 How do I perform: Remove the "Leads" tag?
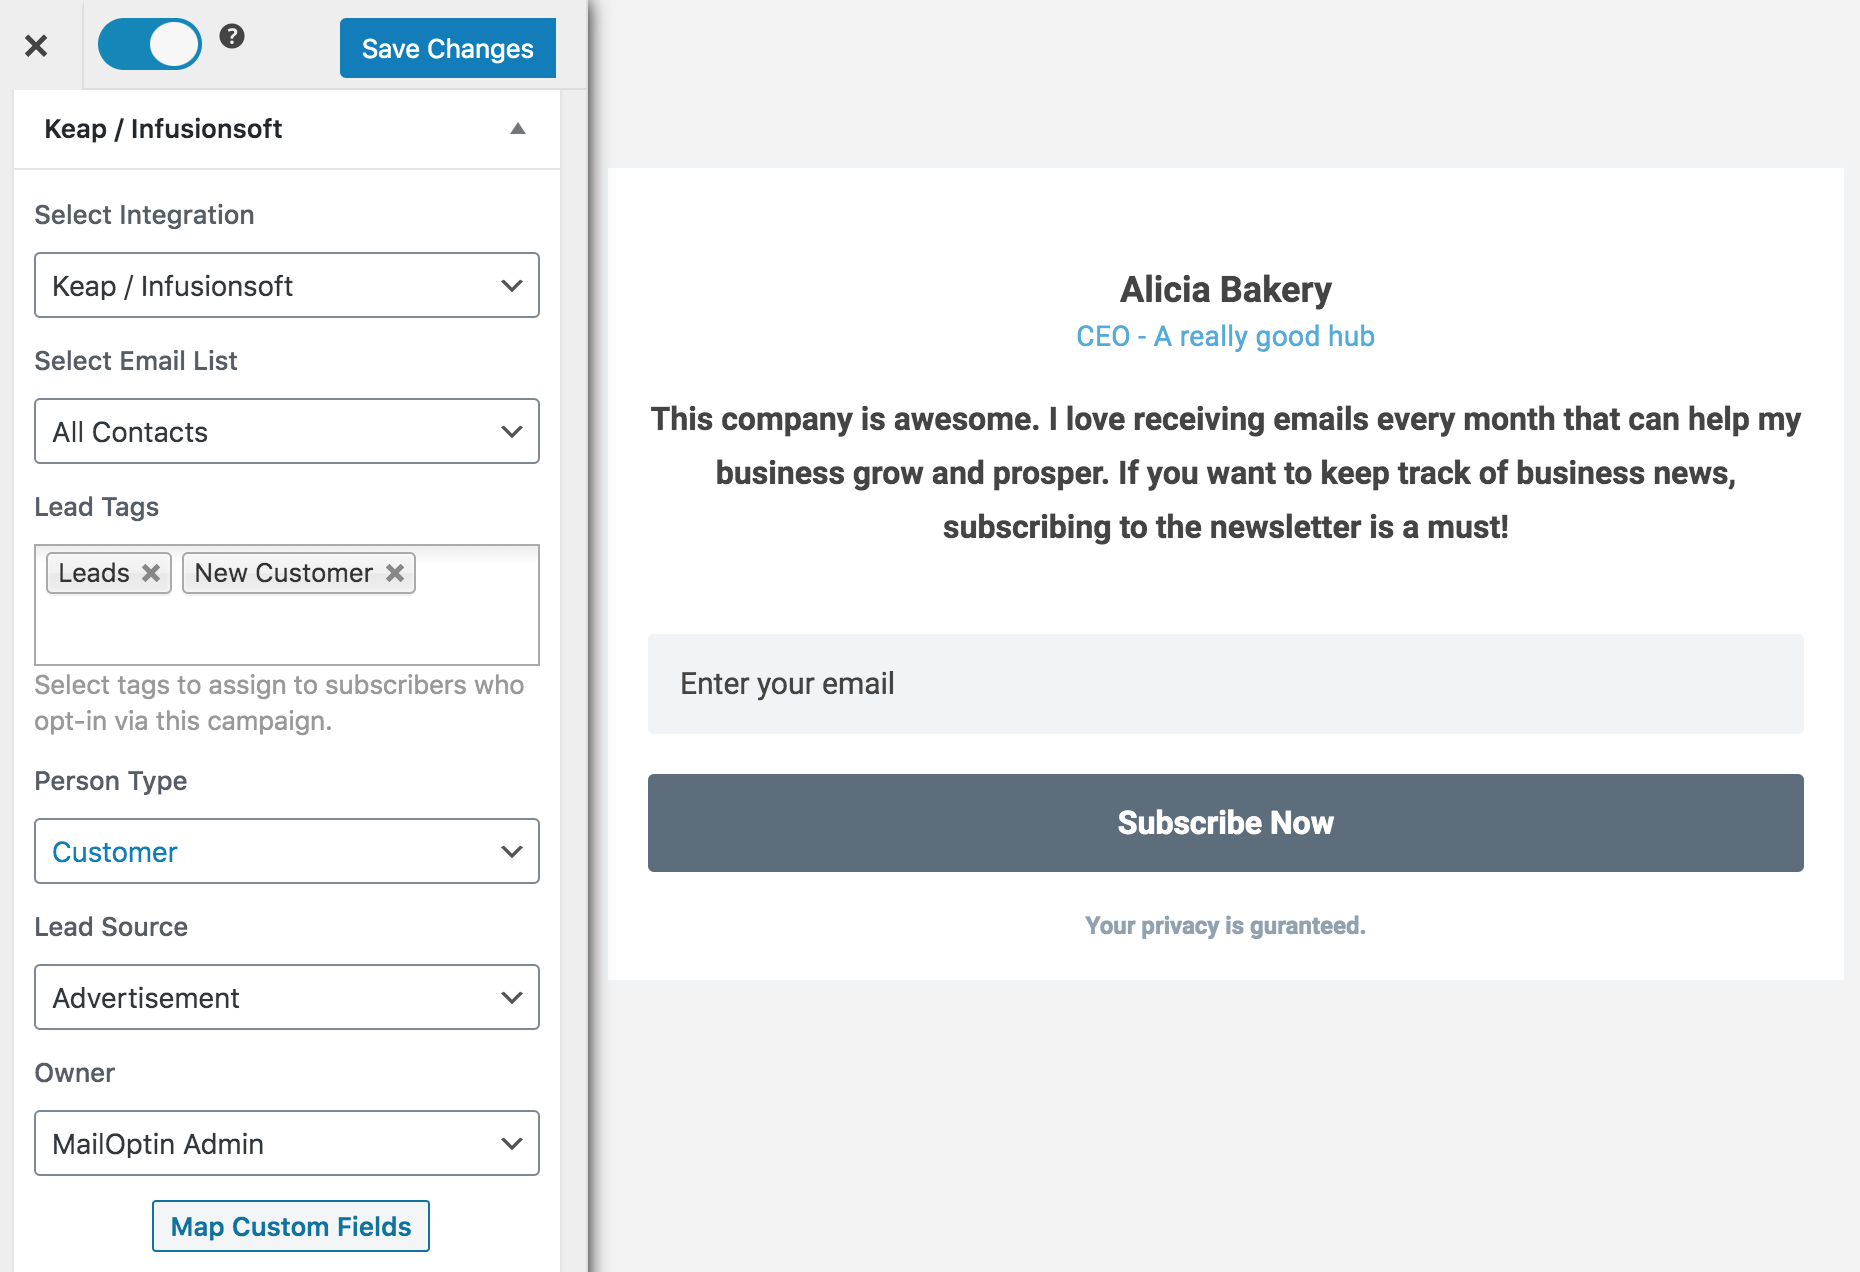[x=151, y=573]
